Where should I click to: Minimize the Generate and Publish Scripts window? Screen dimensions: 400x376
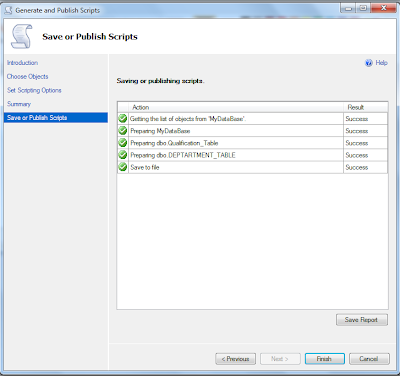348,8
